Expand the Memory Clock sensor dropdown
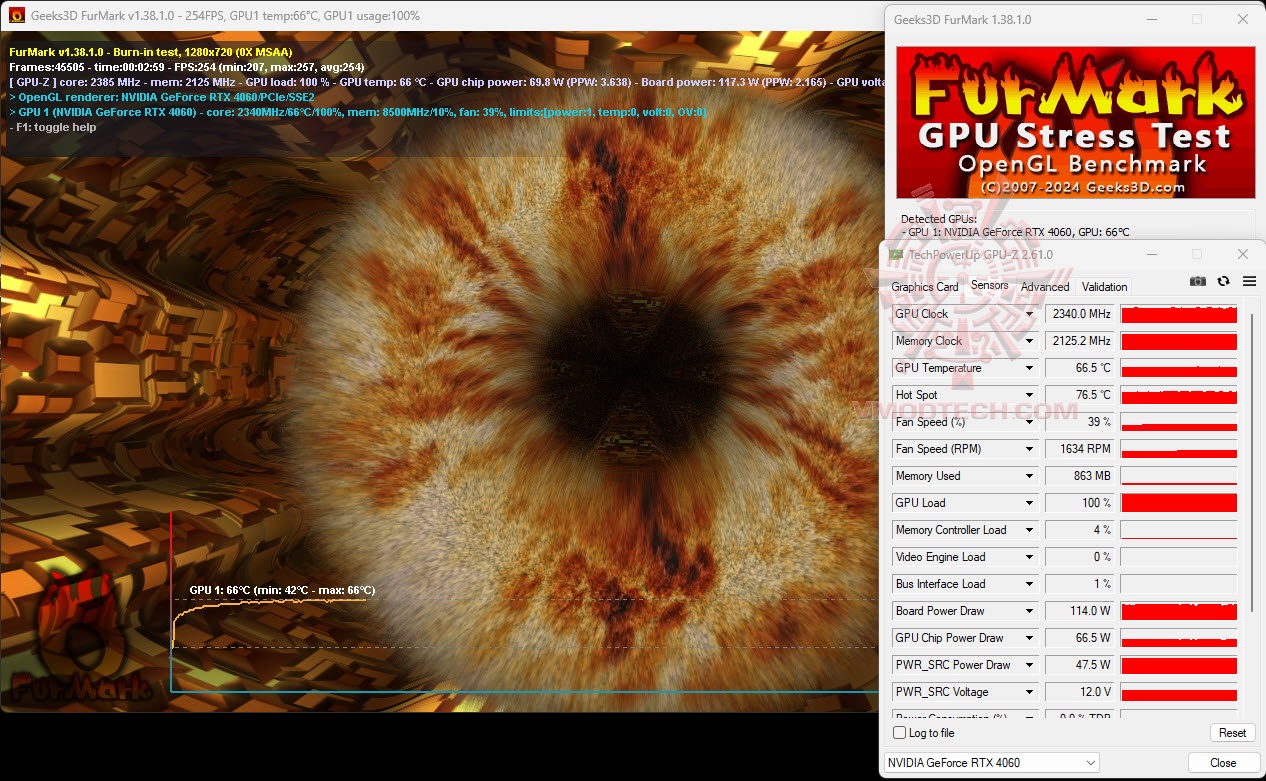The width and height of the screenshot is (1266, 781). coord(1029,341)
